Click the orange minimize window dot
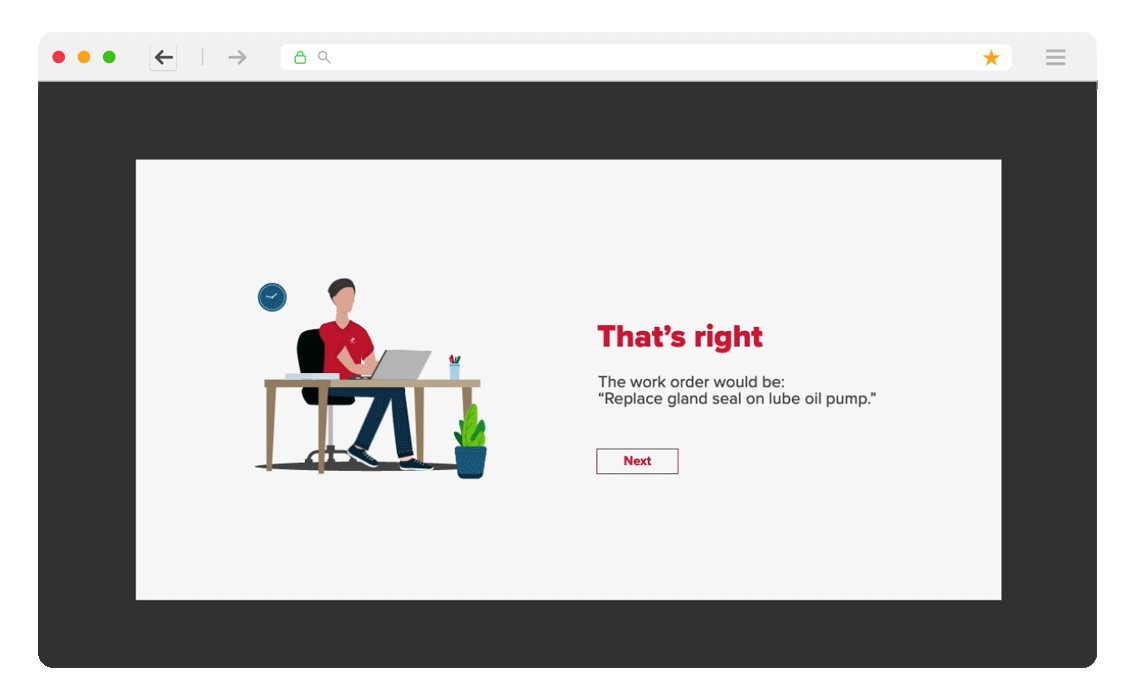Viewport: 1140px width, 700px height. pos(84,57)
